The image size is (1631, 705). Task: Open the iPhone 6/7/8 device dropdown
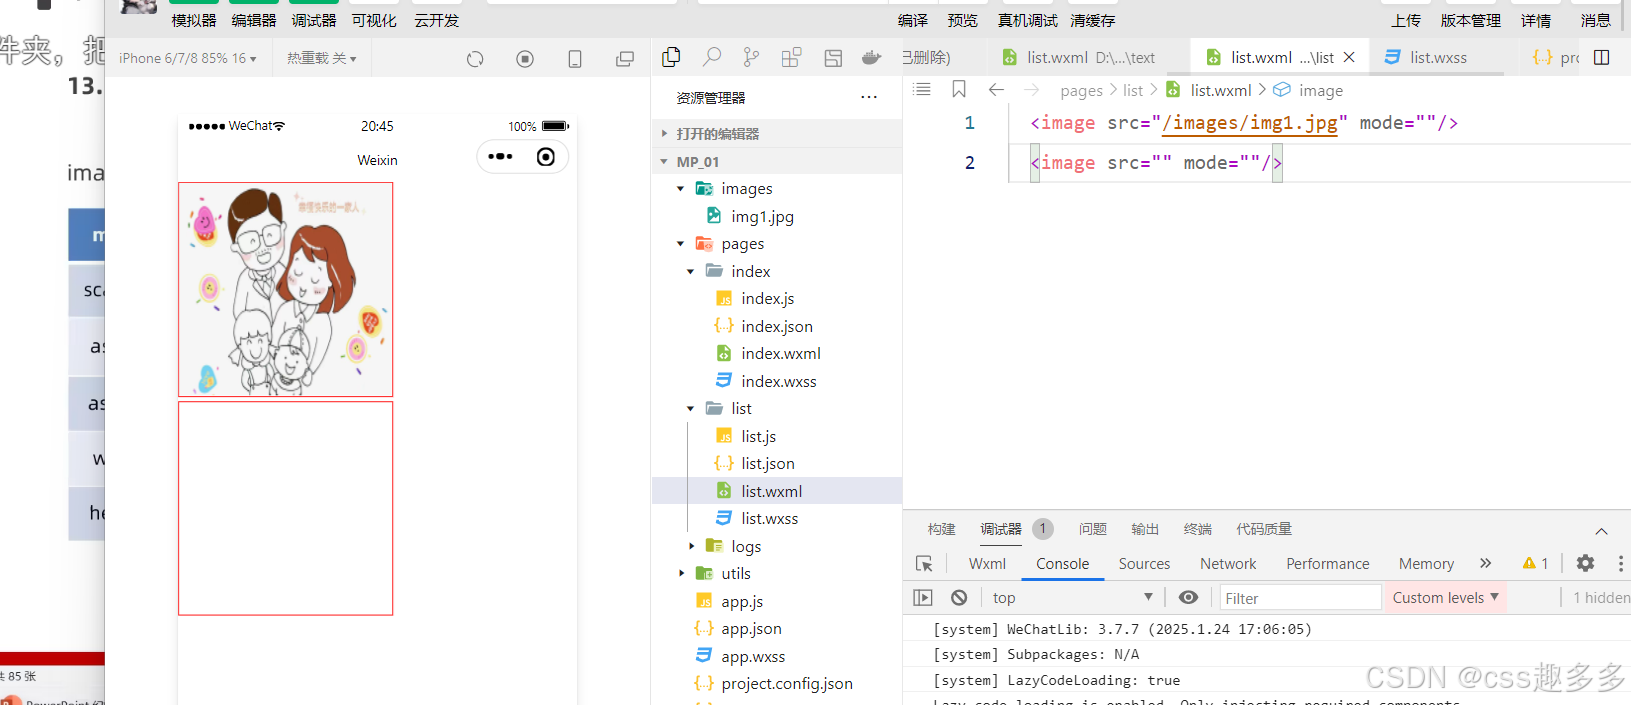tap(188, 58)
